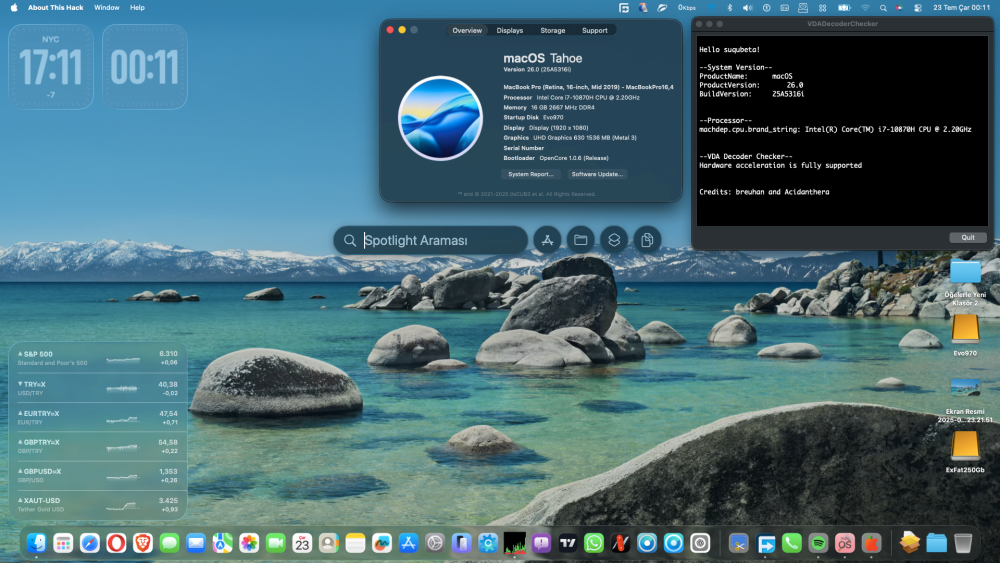Click the date and time in menu bar
Screen dimensions: 1000x563
pos(961,8)
